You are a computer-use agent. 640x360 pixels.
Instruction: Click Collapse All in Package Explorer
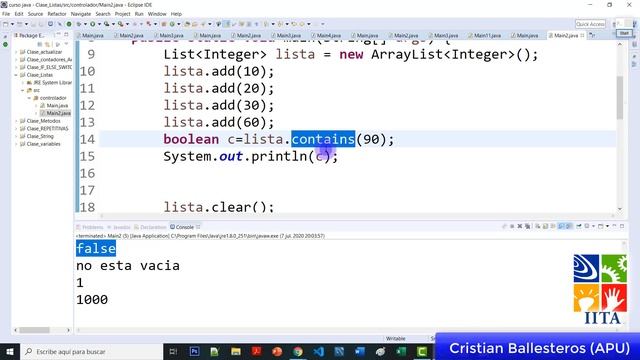(40, 44)
